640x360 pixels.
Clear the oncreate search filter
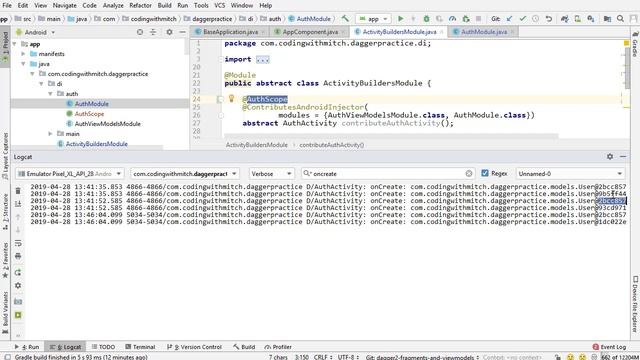(x=469, y=173)
